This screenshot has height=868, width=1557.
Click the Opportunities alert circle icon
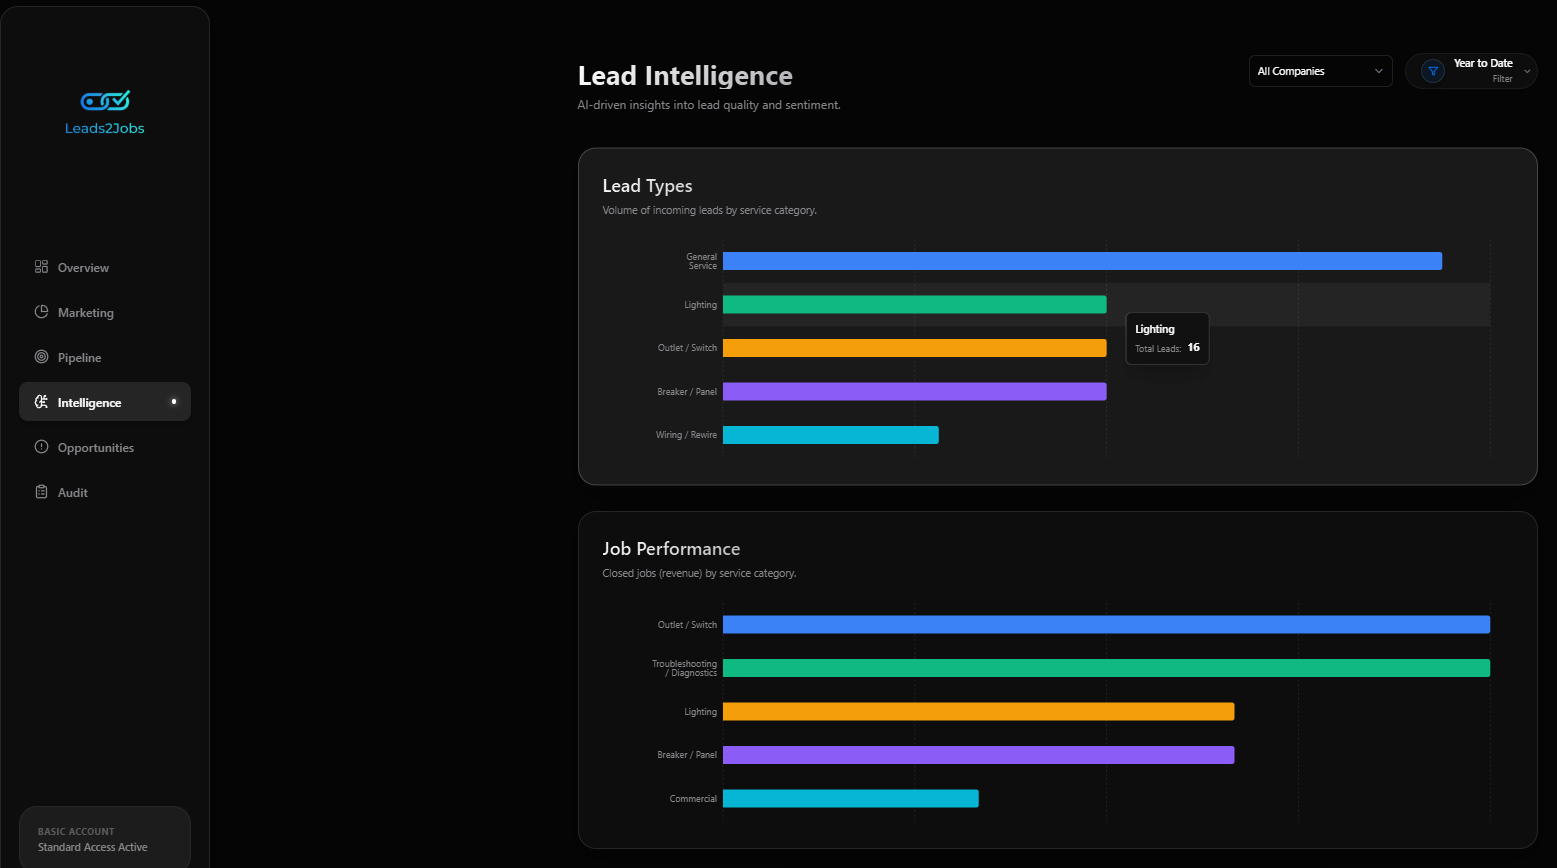click(x=41, y=447)
